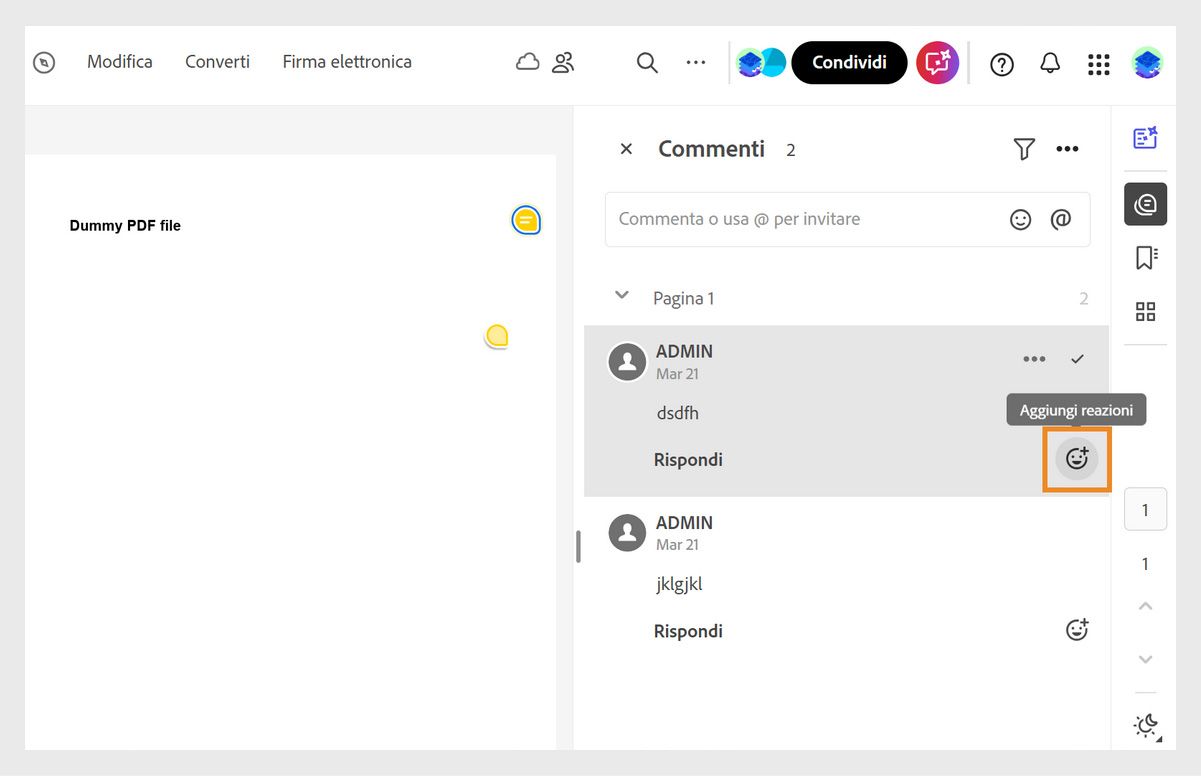
Task: Click the search magnifier icon
Action: pos(647,63)
